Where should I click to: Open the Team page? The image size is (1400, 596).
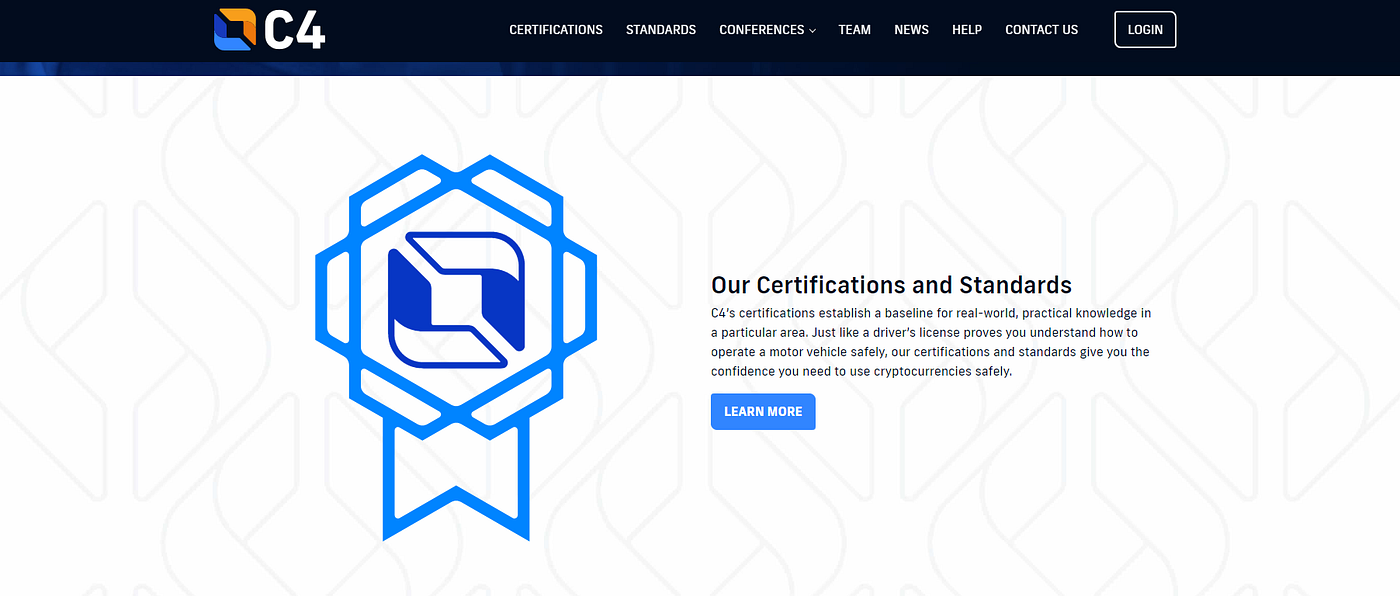tap(855, 30)
